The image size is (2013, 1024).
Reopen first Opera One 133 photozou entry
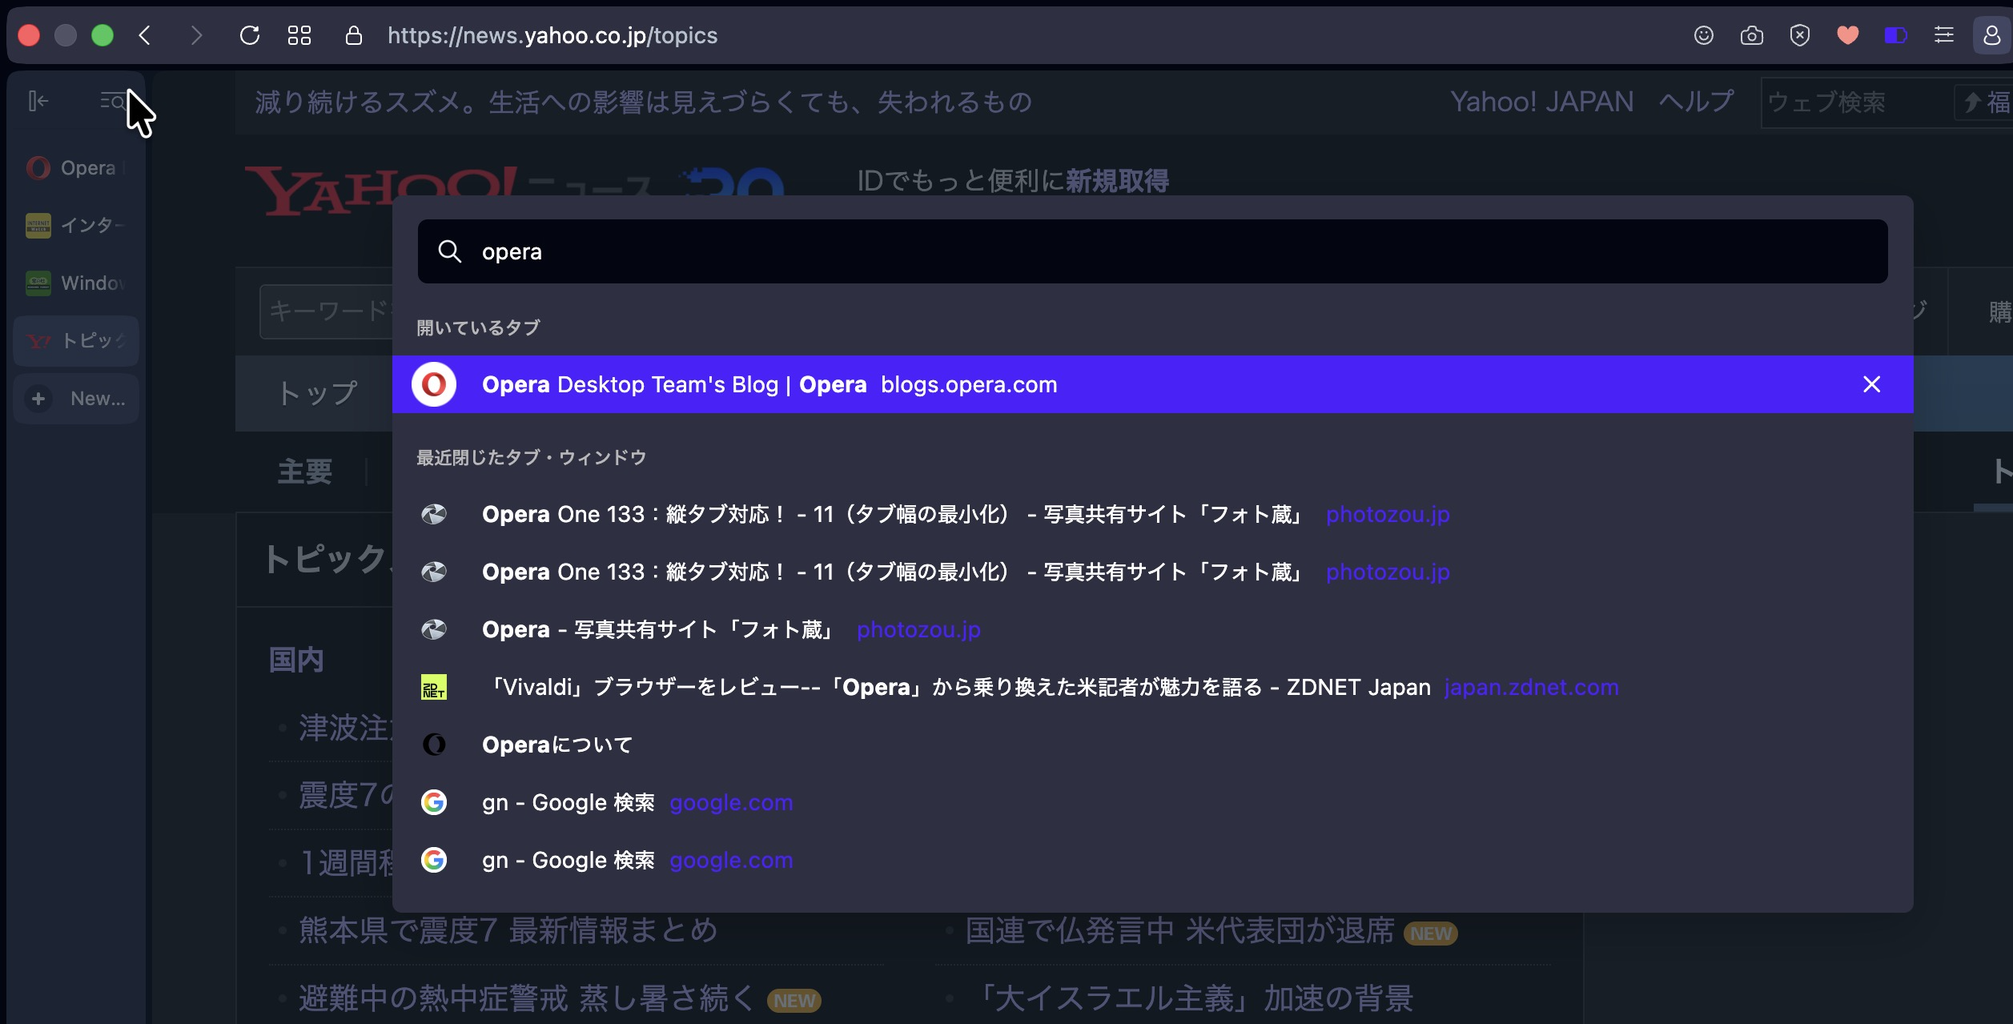pyautogui.click(x=1152, y=515)
